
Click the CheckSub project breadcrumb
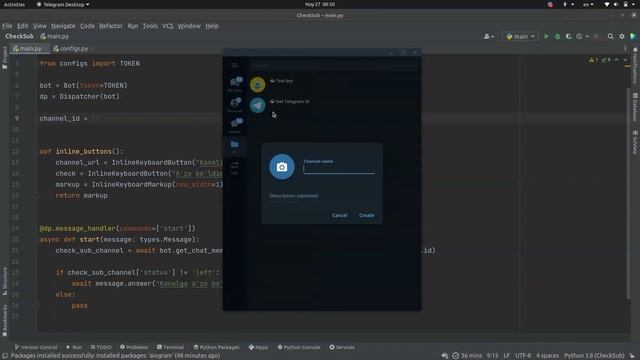pyautogui.click(x=19, y=36)
